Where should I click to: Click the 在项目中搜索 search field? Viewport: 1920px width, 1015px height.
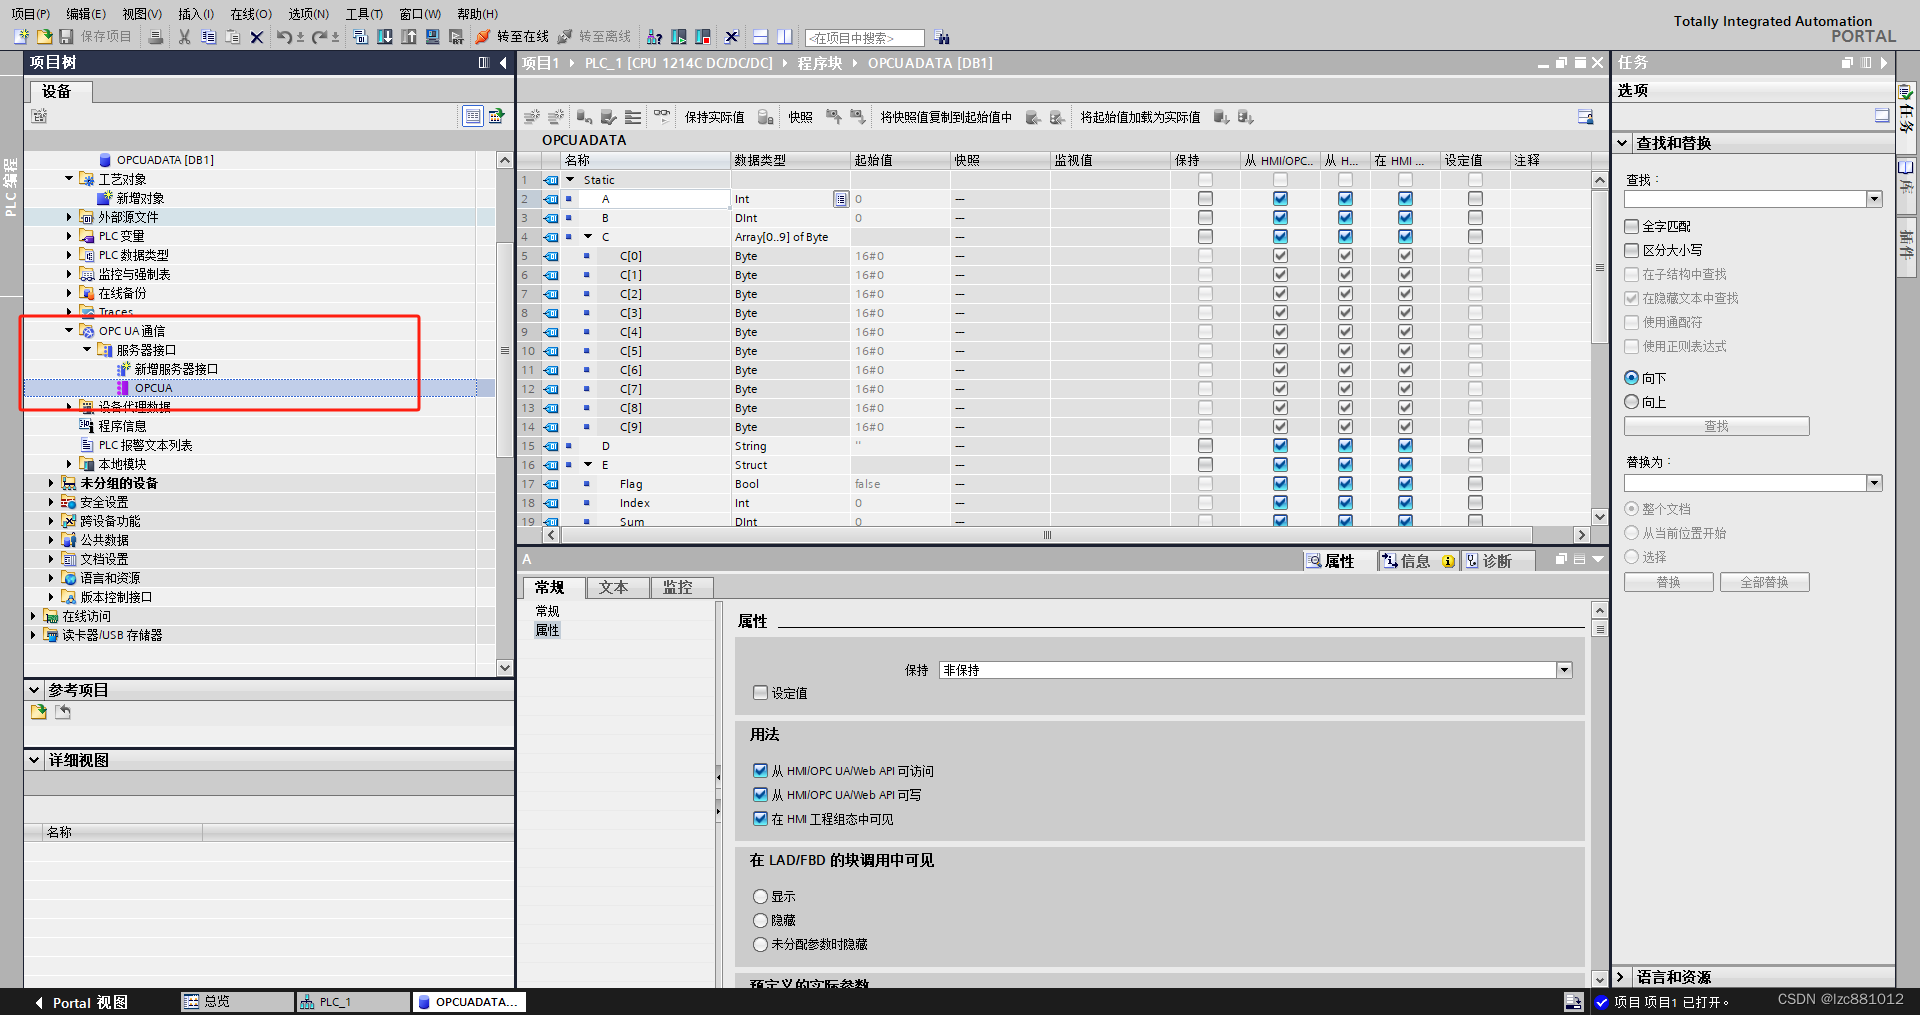[x=864, y=38]
